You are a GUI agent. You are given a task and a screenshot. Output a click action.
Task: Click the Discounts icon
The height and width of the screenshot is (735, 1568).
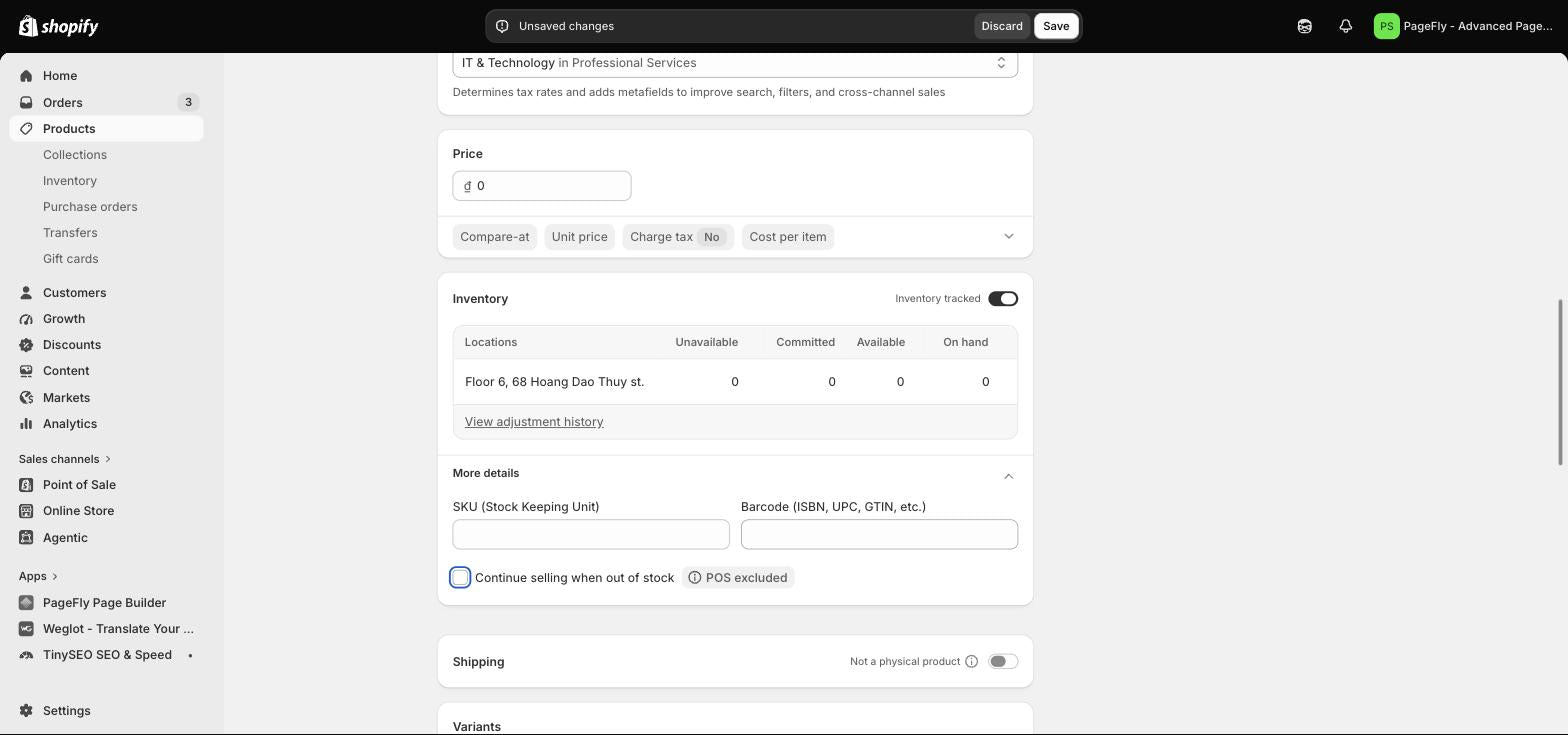pyautogui.click(x=26, y=345)
